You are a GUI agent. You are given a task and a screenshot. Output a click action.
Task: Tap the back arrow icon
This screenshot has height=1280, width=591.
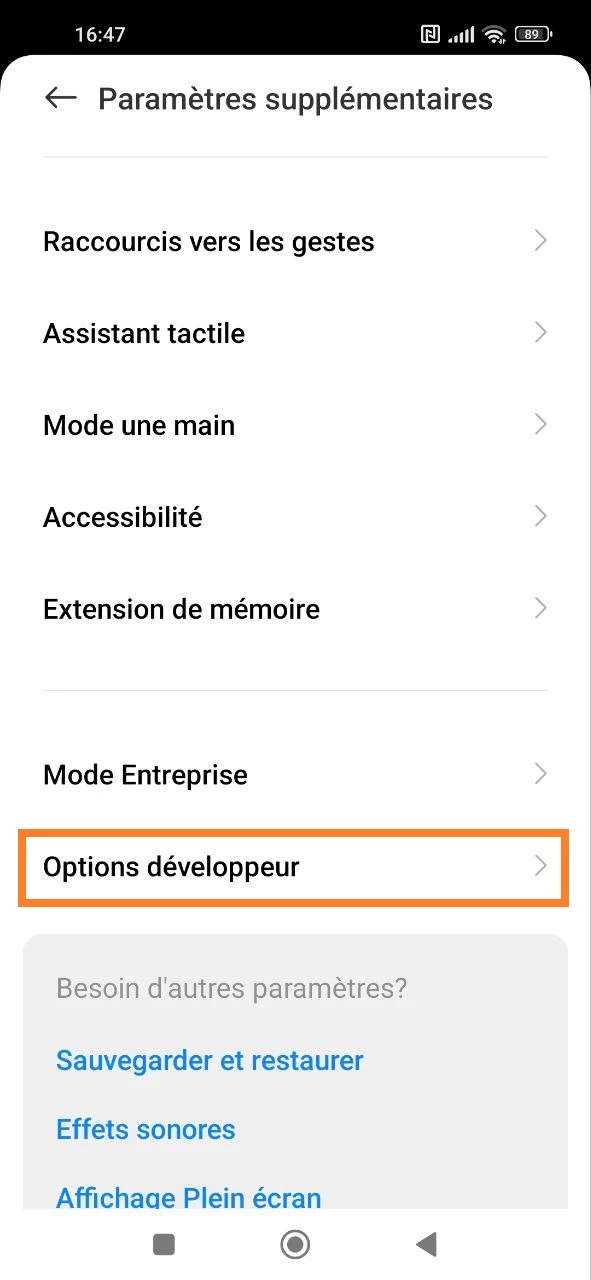click(x=61, y=98)
